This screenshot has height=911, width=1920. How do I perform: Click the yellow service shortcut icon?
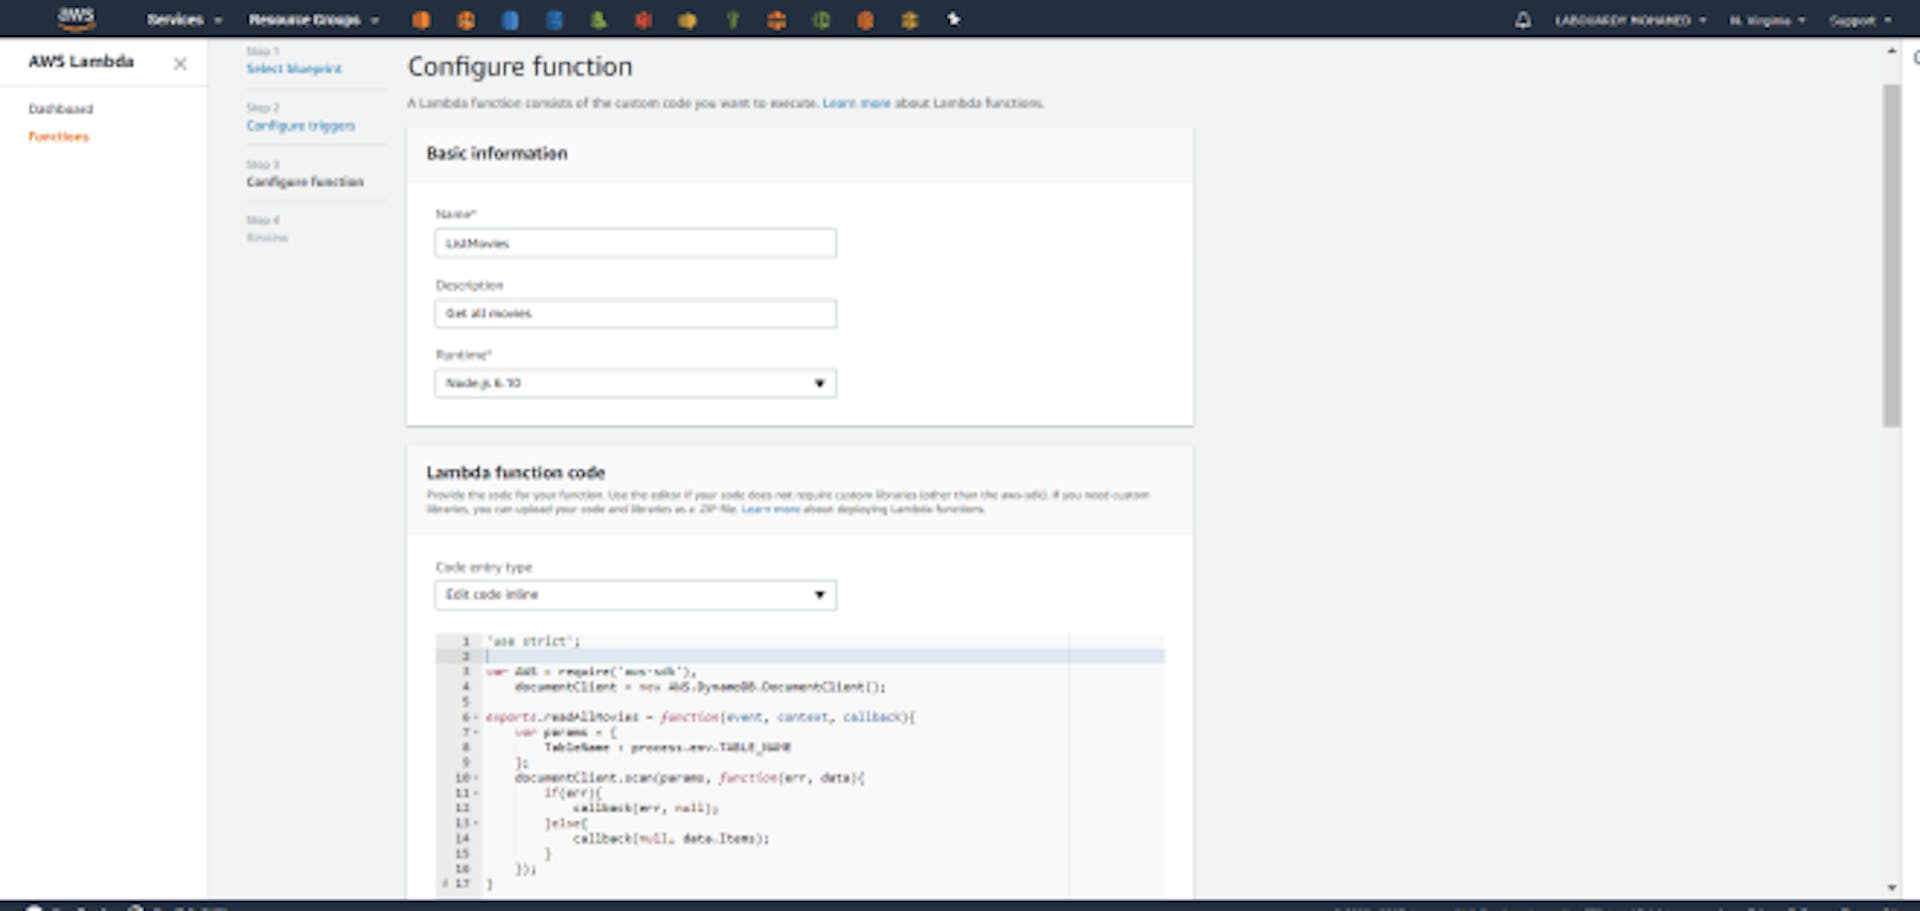click(687, 19)
